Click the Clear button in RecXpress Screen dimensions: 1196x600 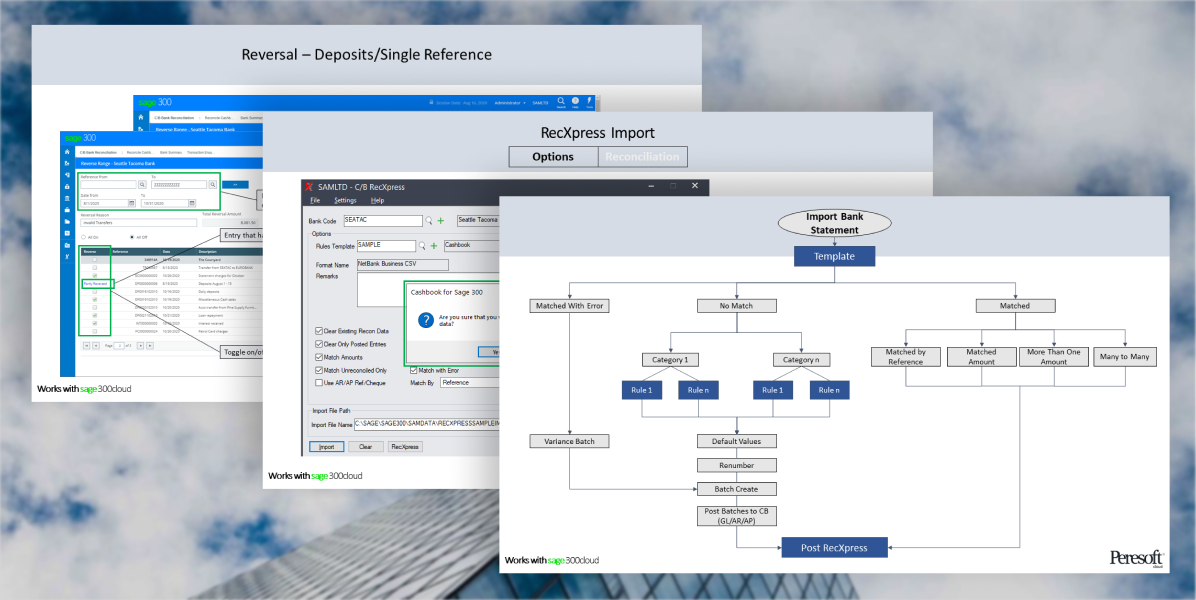click(x=365, y=447)
